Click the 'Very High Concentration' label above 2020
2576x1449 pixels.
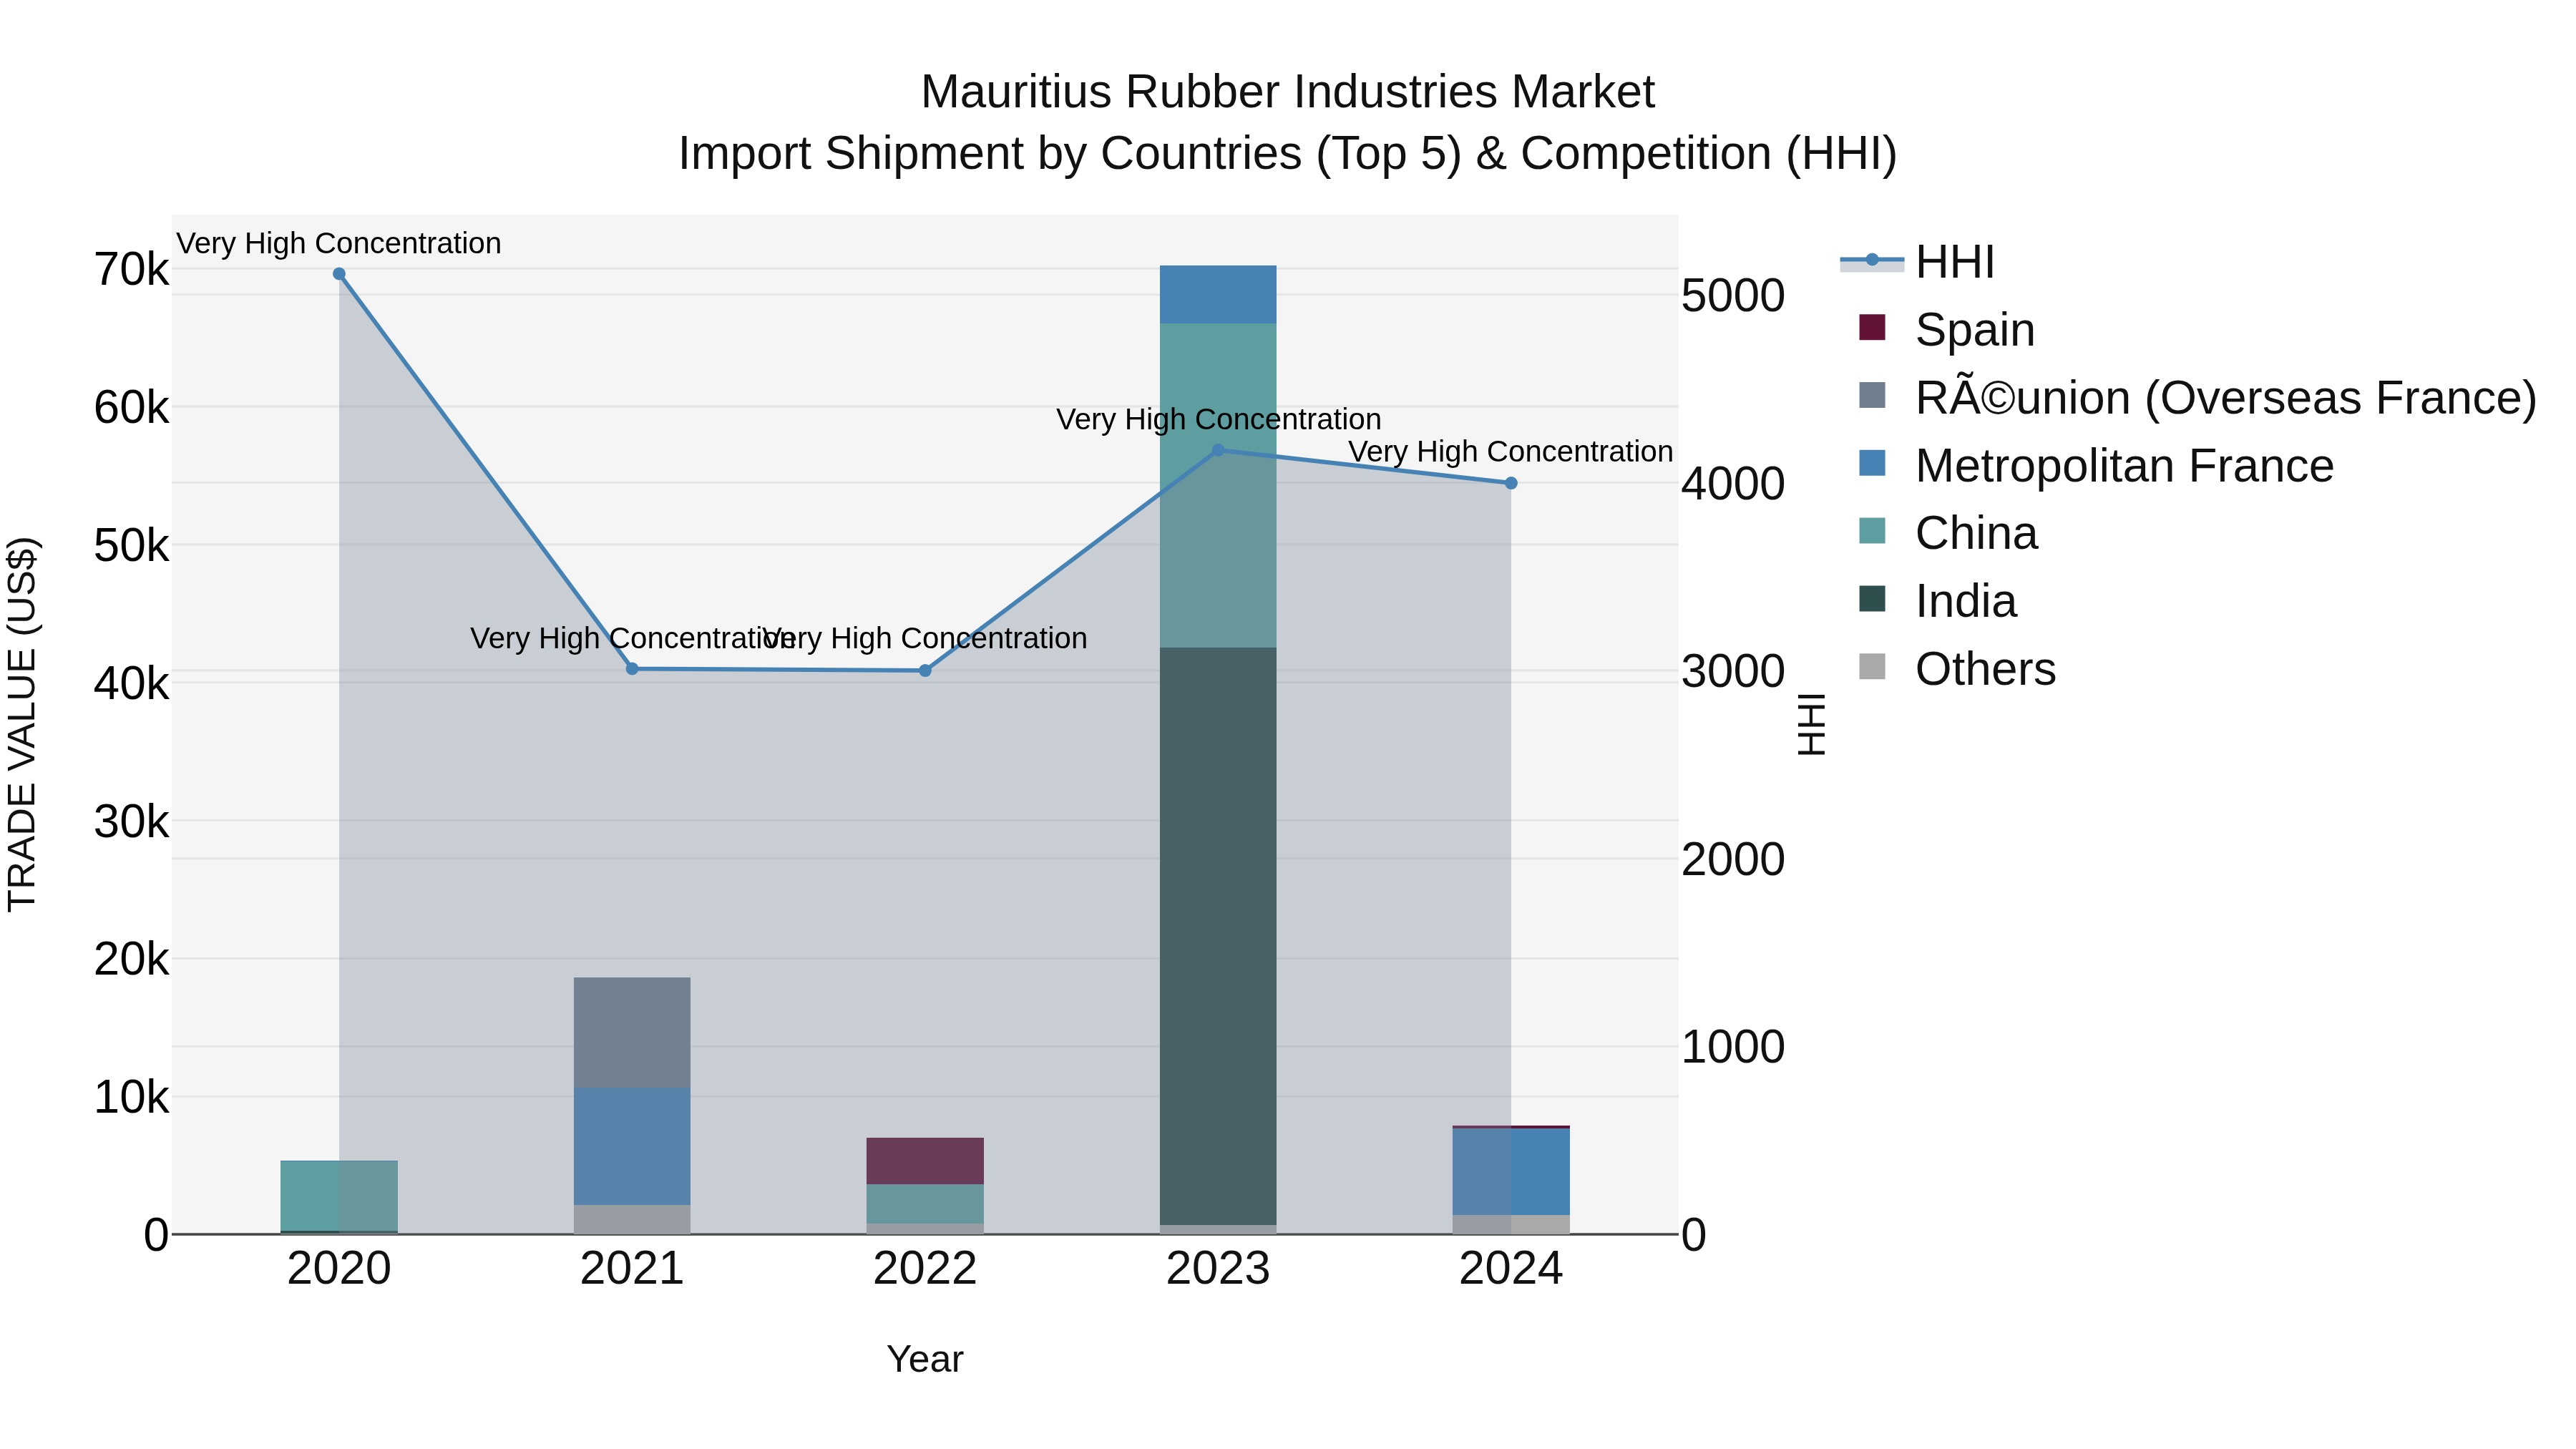click(x=339, y=243)
